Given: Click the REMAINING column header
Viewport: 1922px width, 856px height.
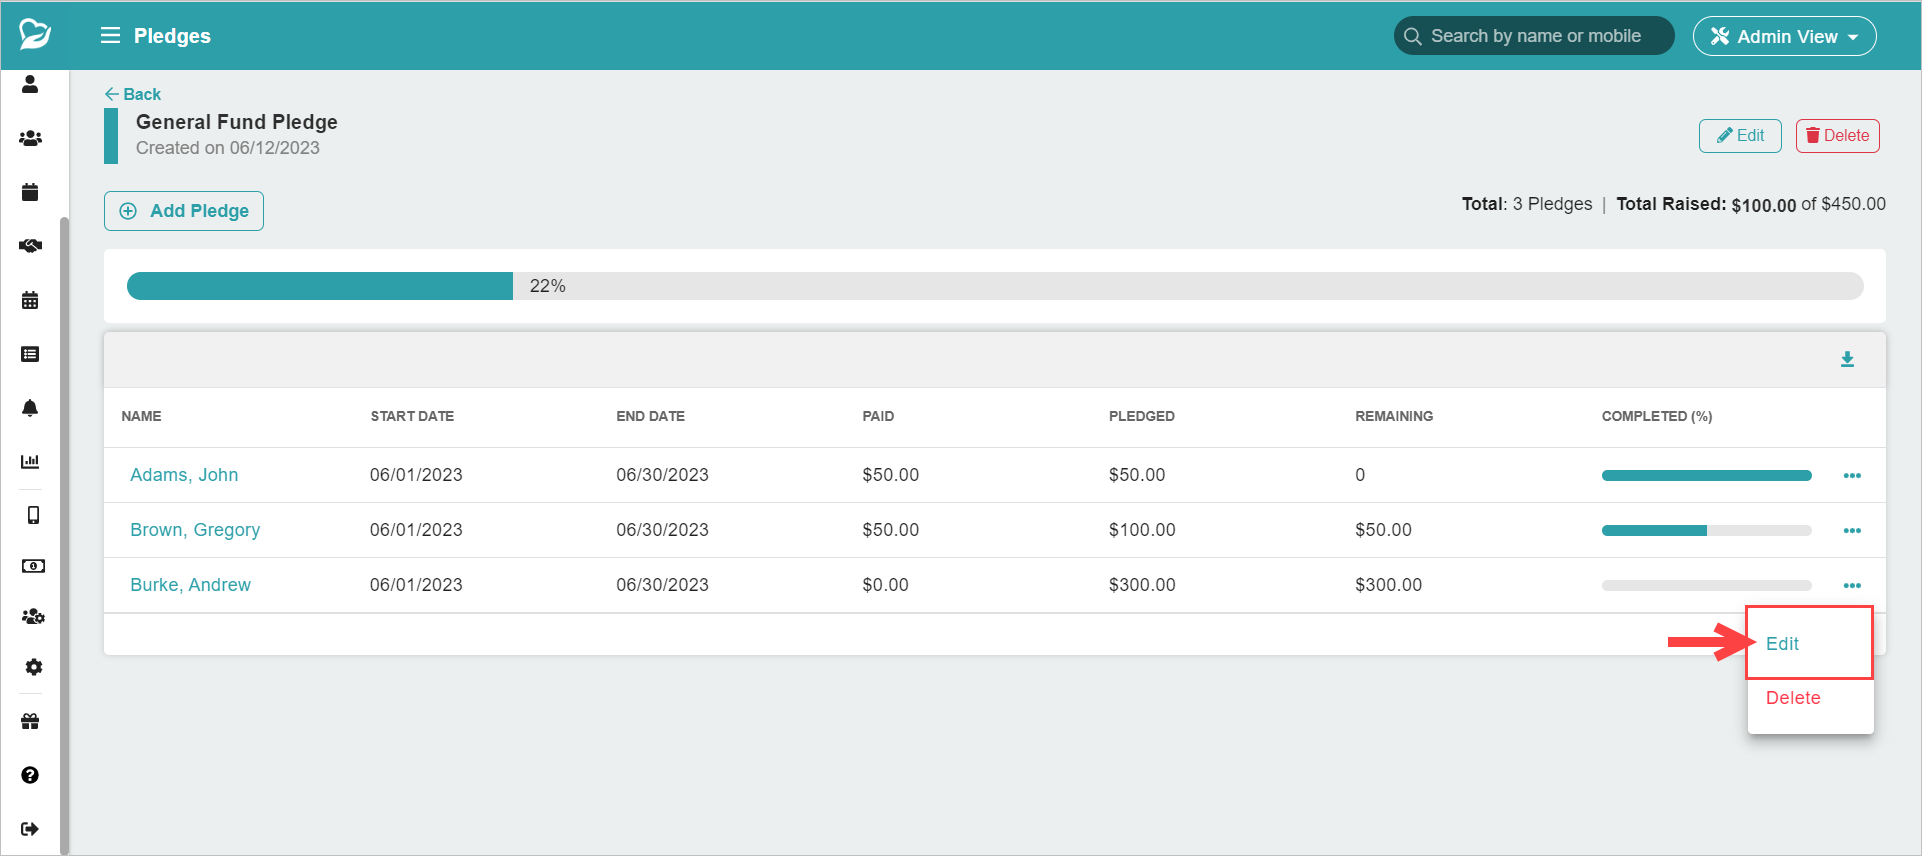Looking at the screenshot, I should coord(1394,416).
